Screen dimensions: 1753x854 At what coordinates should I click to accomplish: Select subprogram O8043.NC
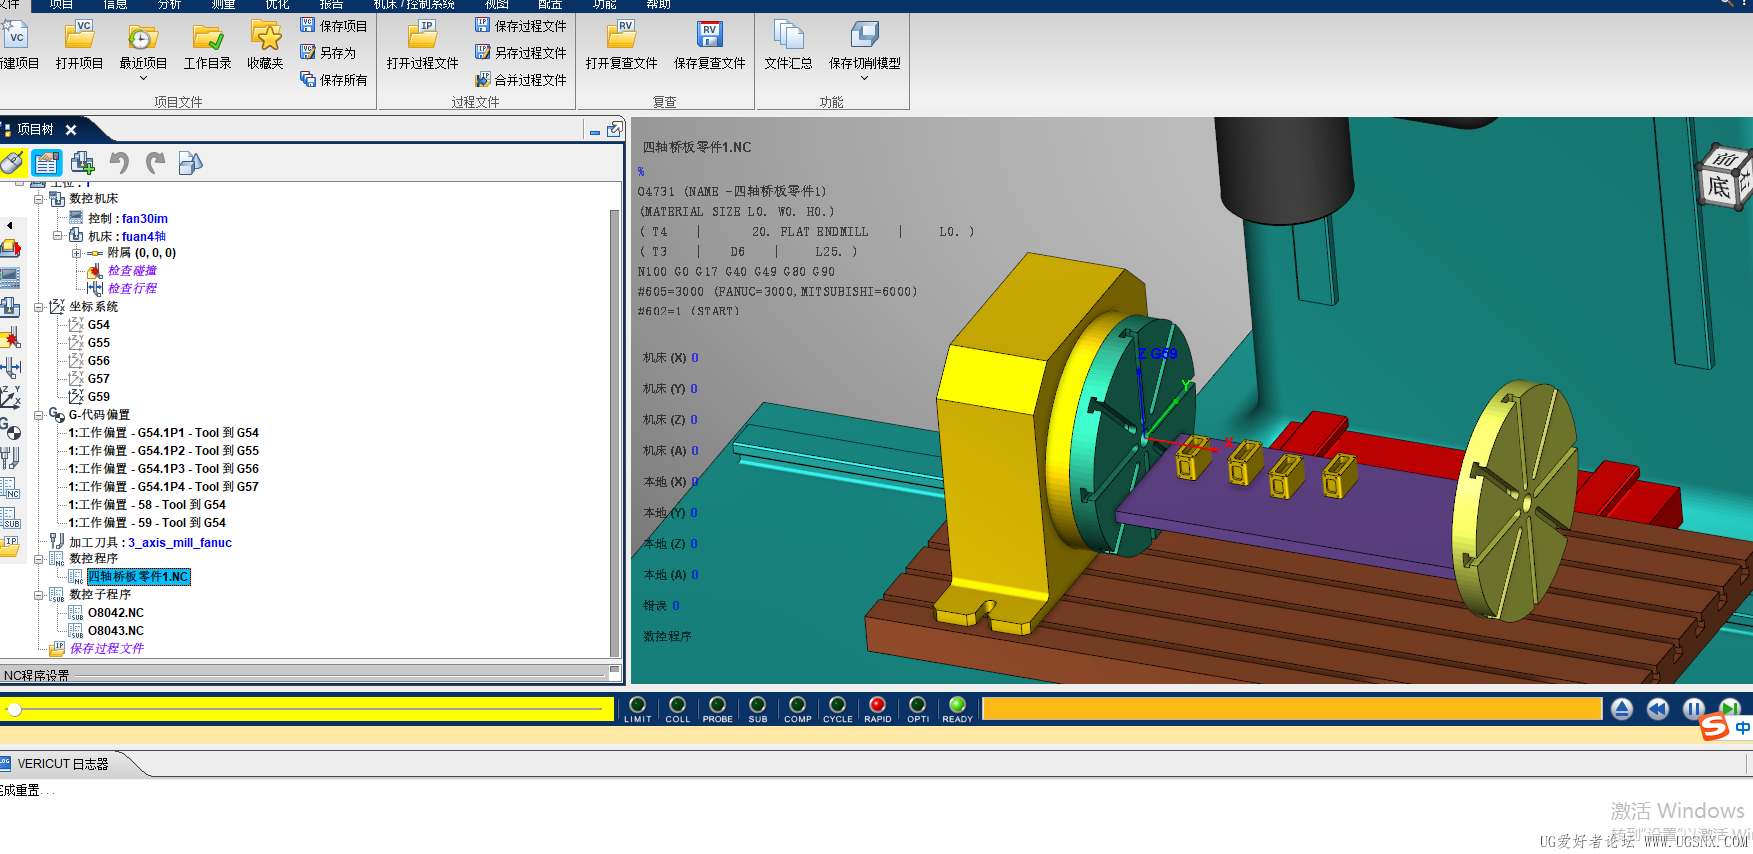point(115,631)
